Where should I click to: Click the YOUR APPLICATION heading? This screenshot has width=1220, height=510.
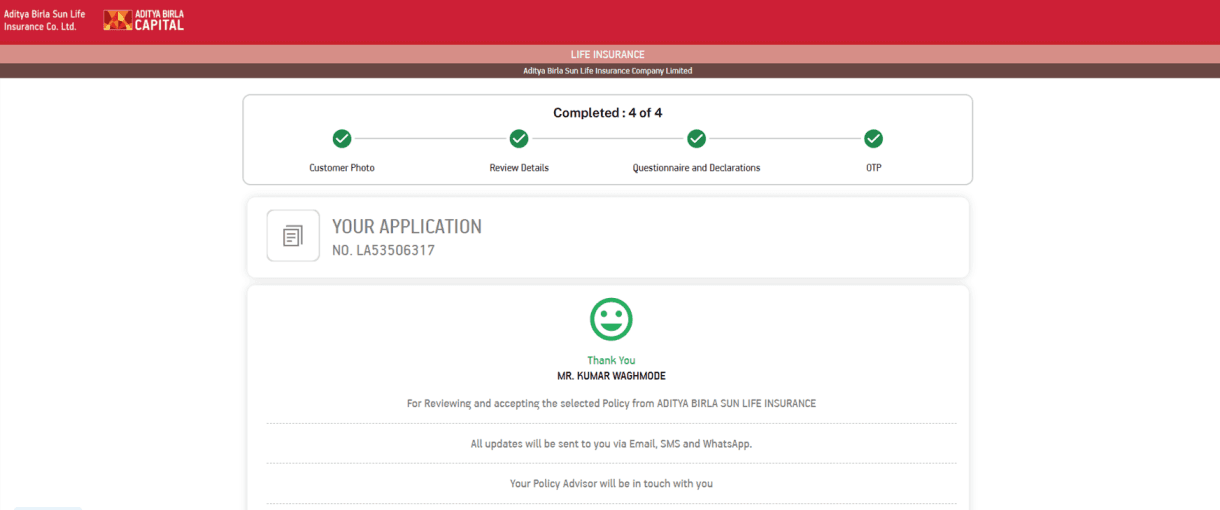(x=407, y=227)
